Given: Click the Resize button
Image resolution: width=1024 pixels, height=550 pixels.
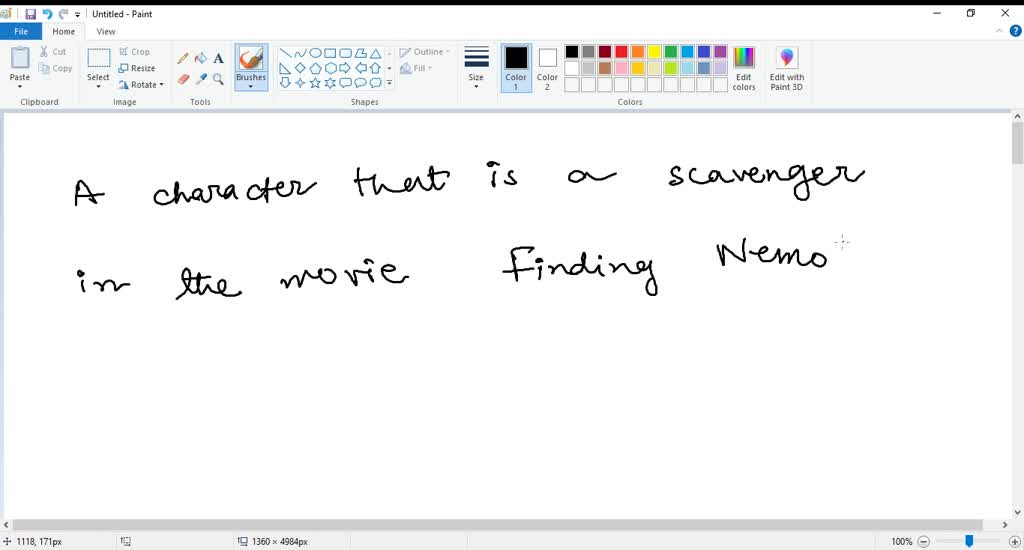Looking at the screenshot, I should [137, 68].
